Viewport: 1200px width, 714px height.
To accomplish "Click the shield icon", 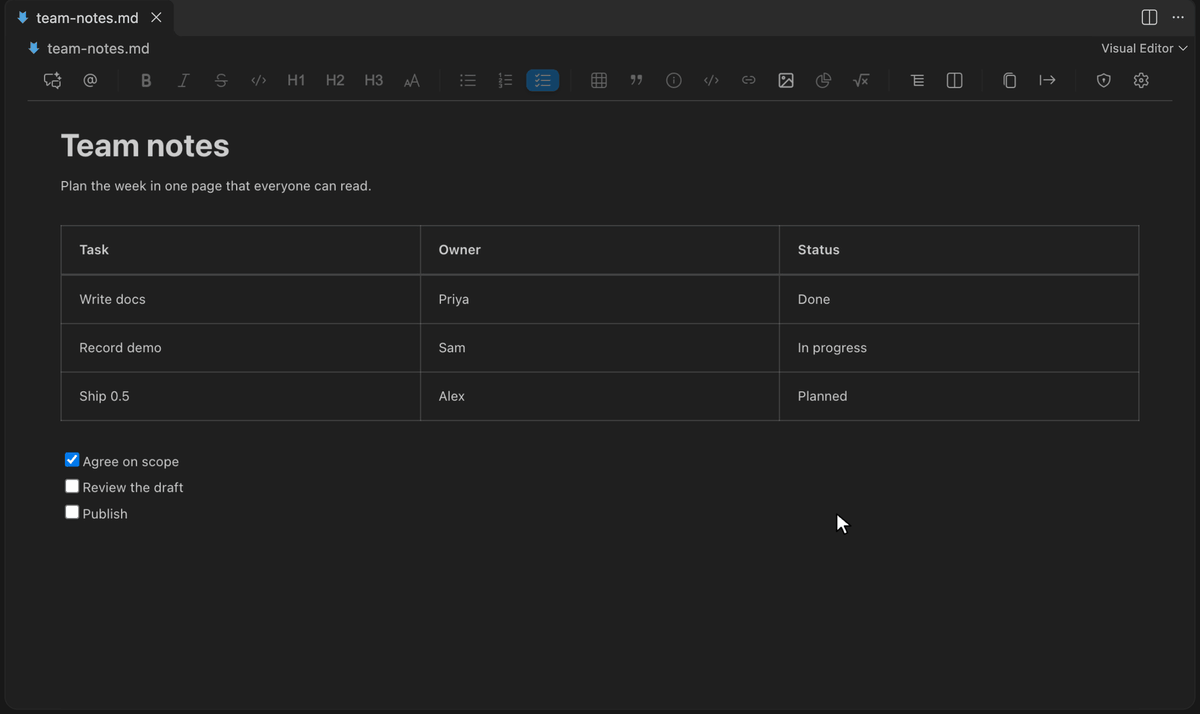I will [x=1104, y=80].
